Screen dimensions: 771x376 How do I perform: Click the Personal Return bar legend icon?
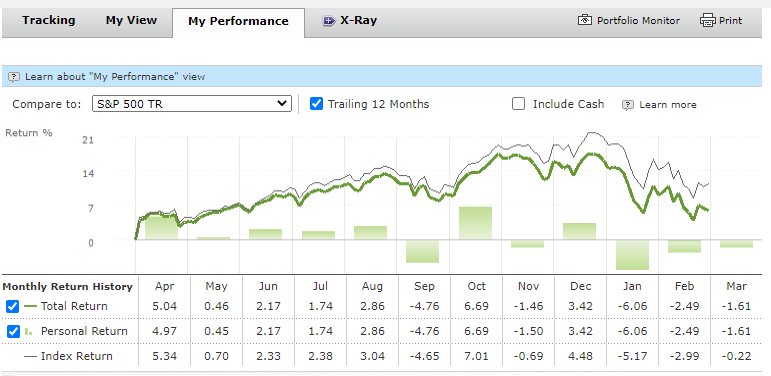29,332
